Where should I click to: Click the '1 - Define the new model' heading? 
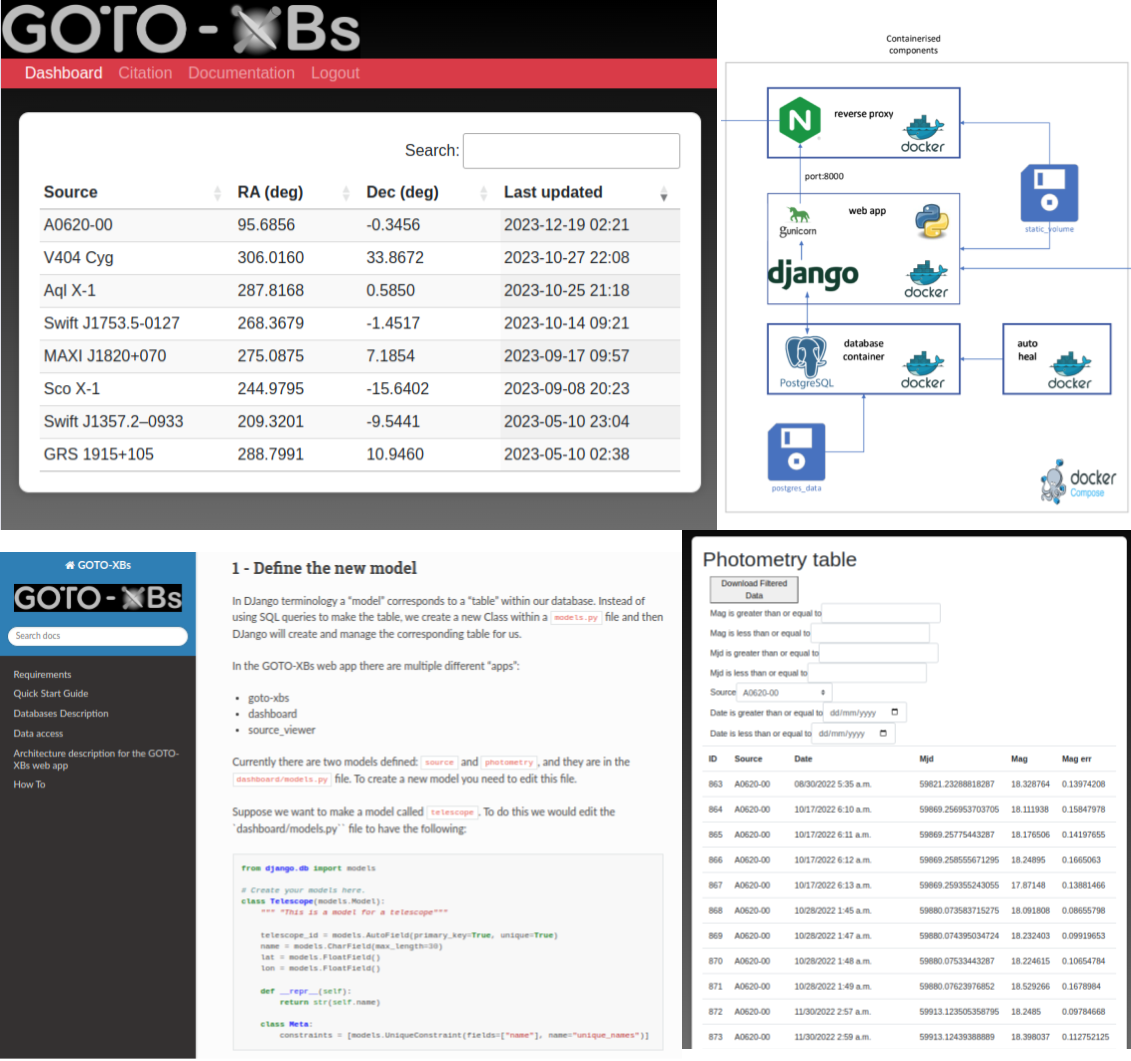[x=324, y=568]
